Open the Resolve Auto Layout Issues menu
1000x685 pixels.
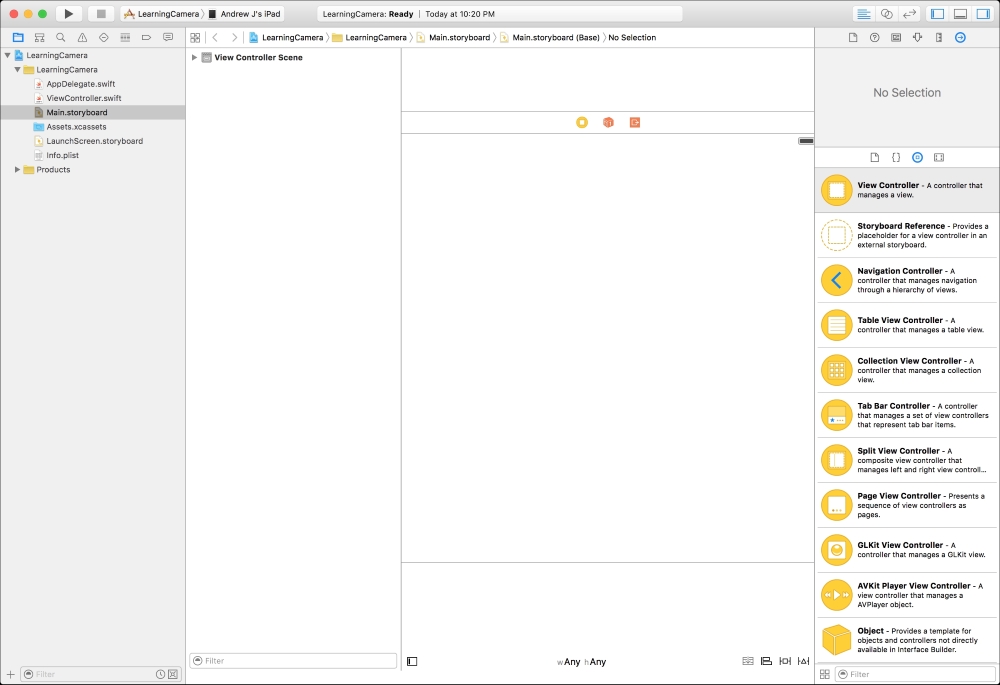point(803,661)
